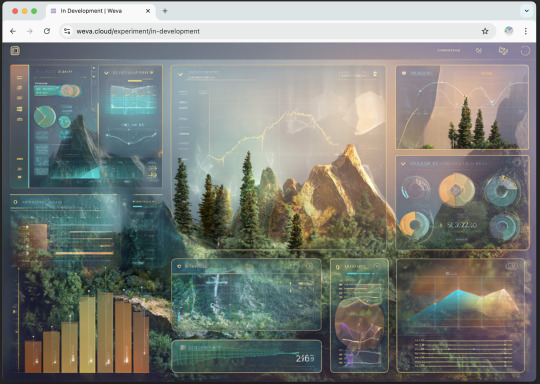Reload the weva.cloud page
Screen dimensions: 540x384
click(47, 31)
